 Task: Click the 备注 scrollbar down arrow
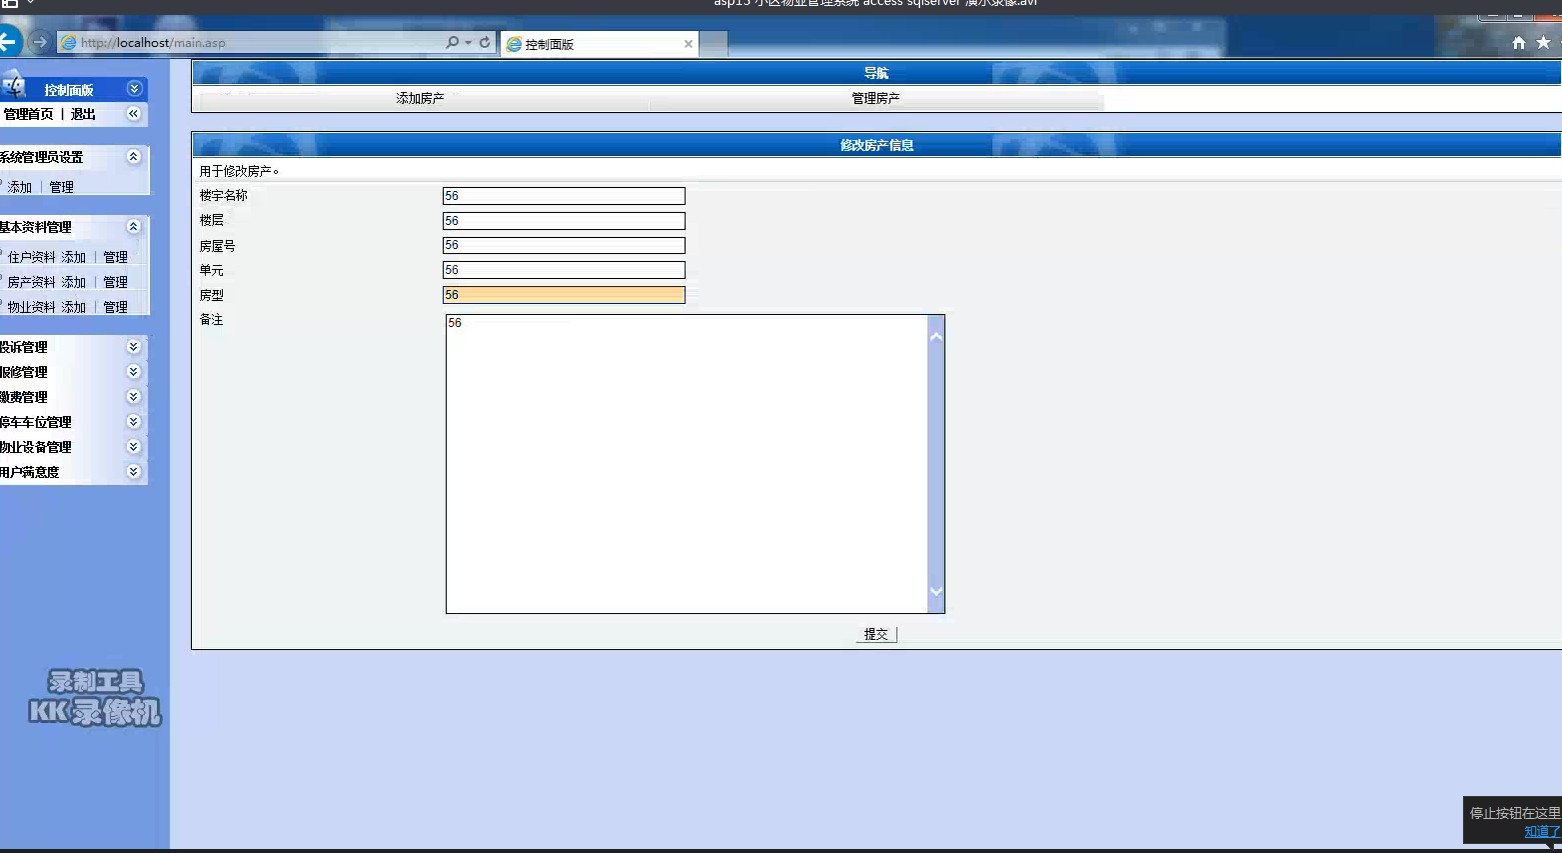coord(936,591)
